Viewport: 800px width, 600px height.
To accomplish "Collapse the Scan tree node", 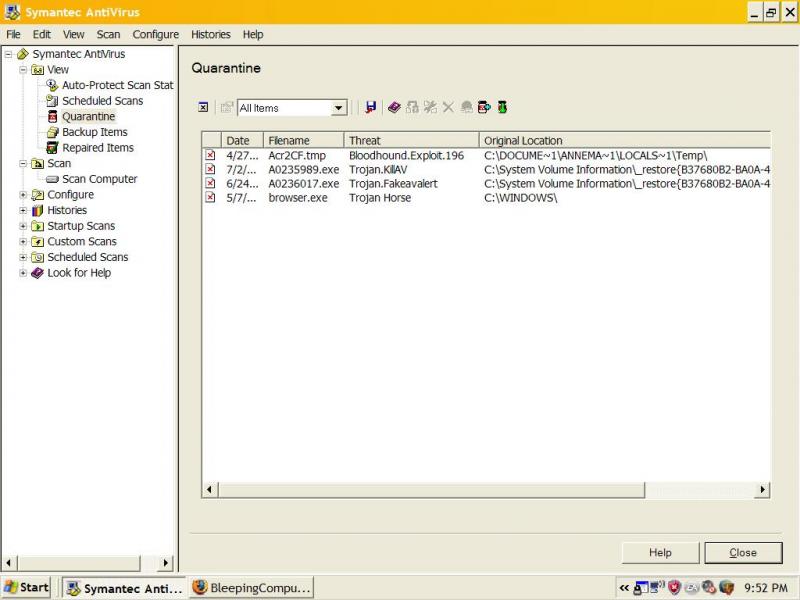I will 23,163.
